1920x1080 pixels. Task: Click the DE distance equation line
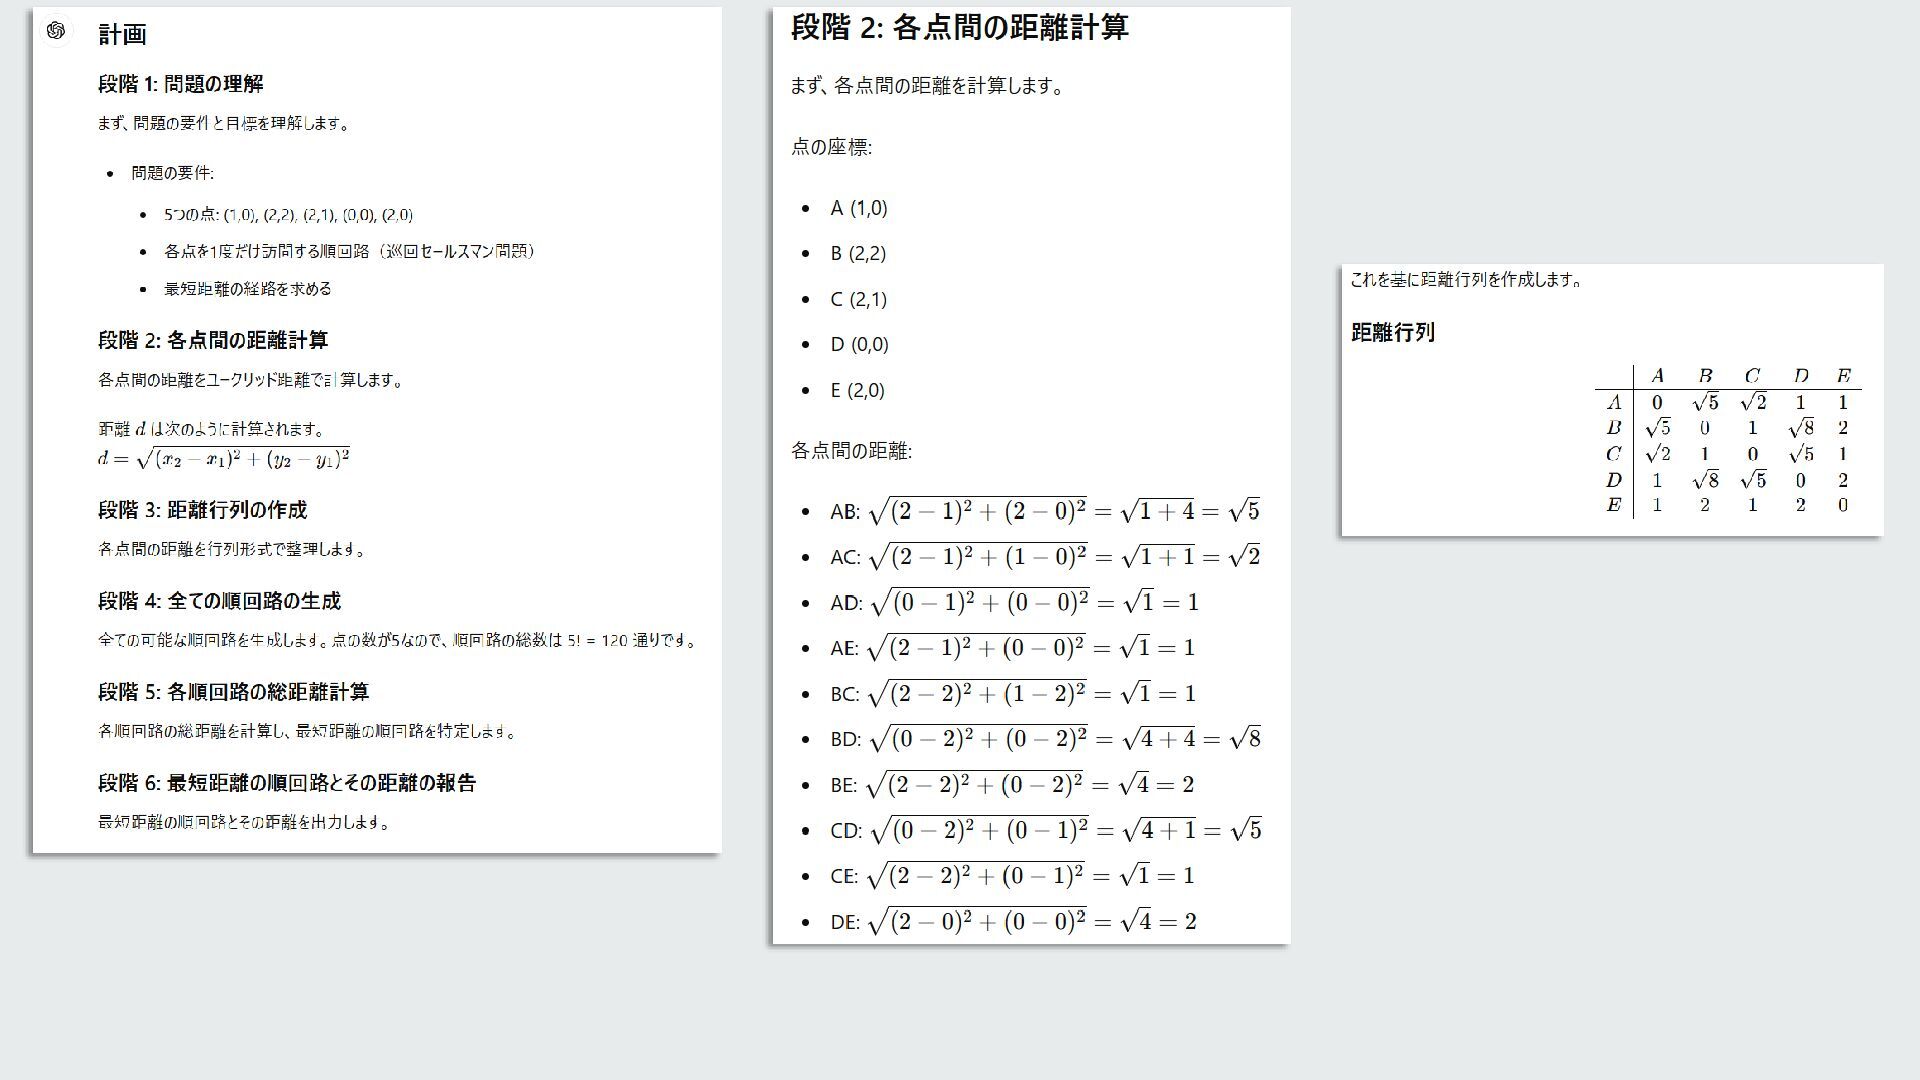coord(1012,922)
